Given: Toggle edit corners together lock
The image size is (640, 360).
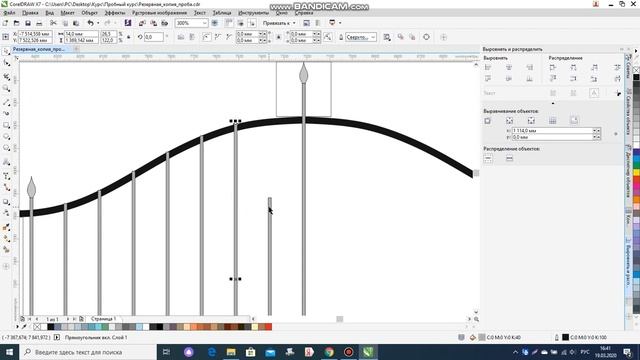Looking at the screenshot, I should coord(279,37).
